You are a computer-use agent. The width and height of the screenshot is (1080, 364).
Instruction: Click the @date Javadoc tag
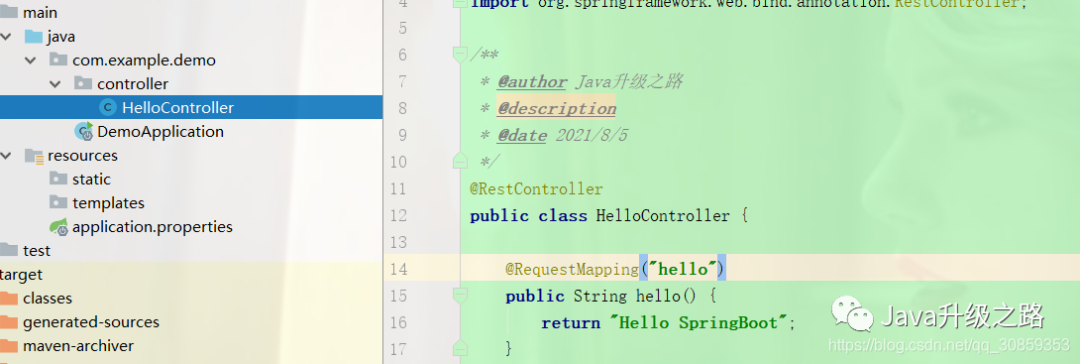click(x=521, y=135)
